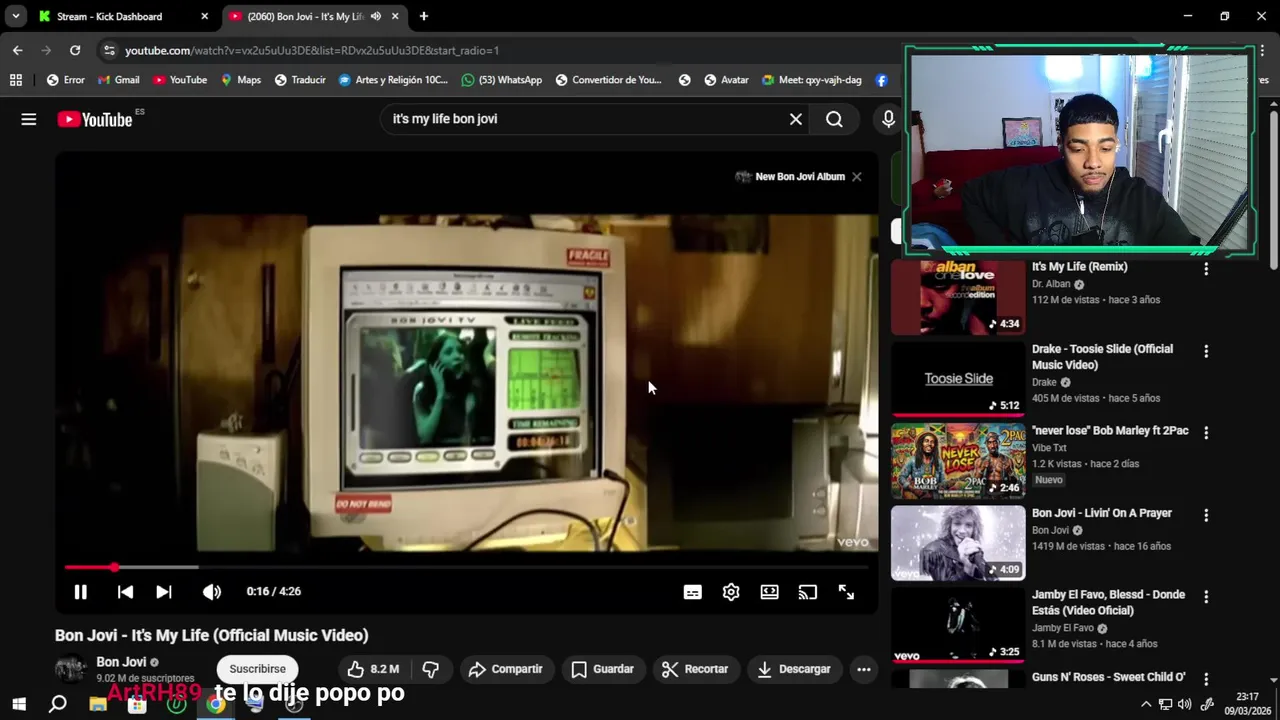Open the Bon Jovi channel avatar
Screen dimensions: 1280x720
[x=71, y=669]
